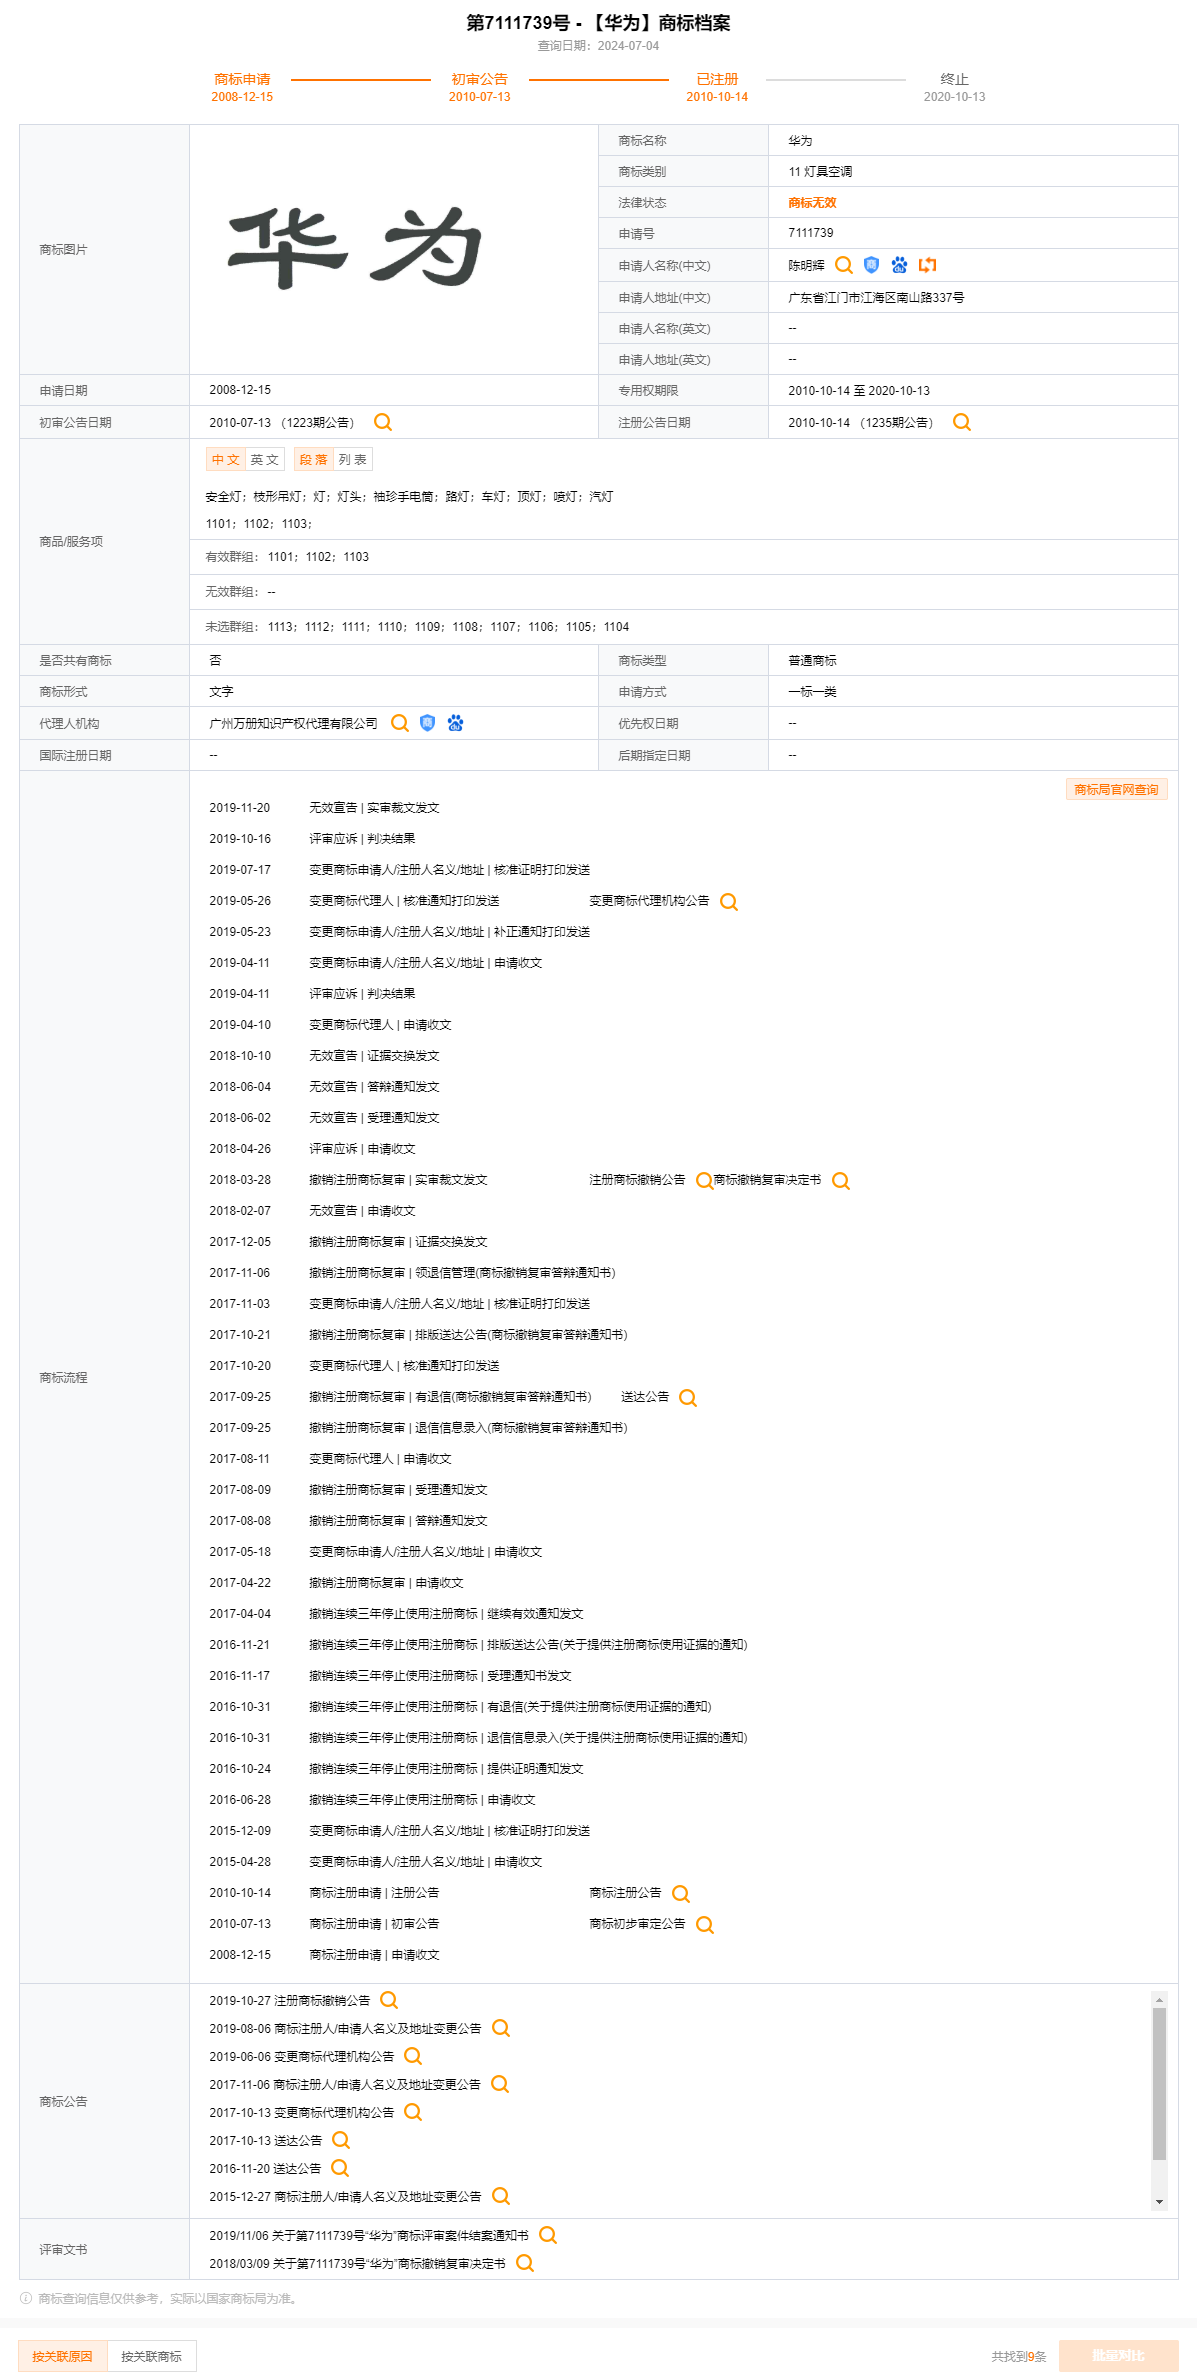
Task: Search applicant 陈明辉 with magnifier icon
Action: coord(844,265)
